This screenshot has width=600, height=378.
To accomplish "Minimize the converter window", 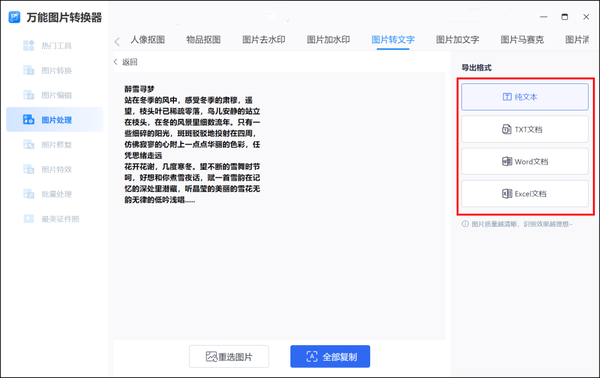I will 543,17.
